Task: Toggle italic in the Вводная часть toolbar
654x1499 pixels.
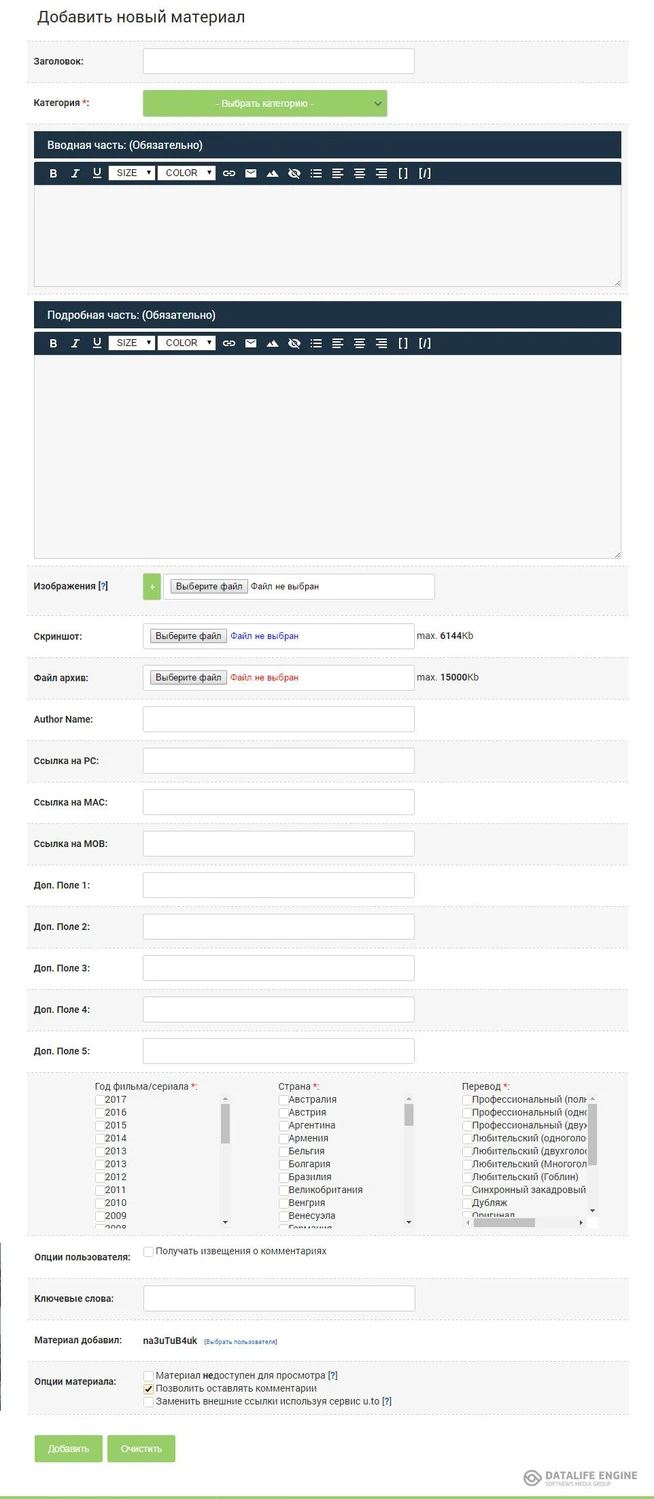Action: [x=75, y=173]
